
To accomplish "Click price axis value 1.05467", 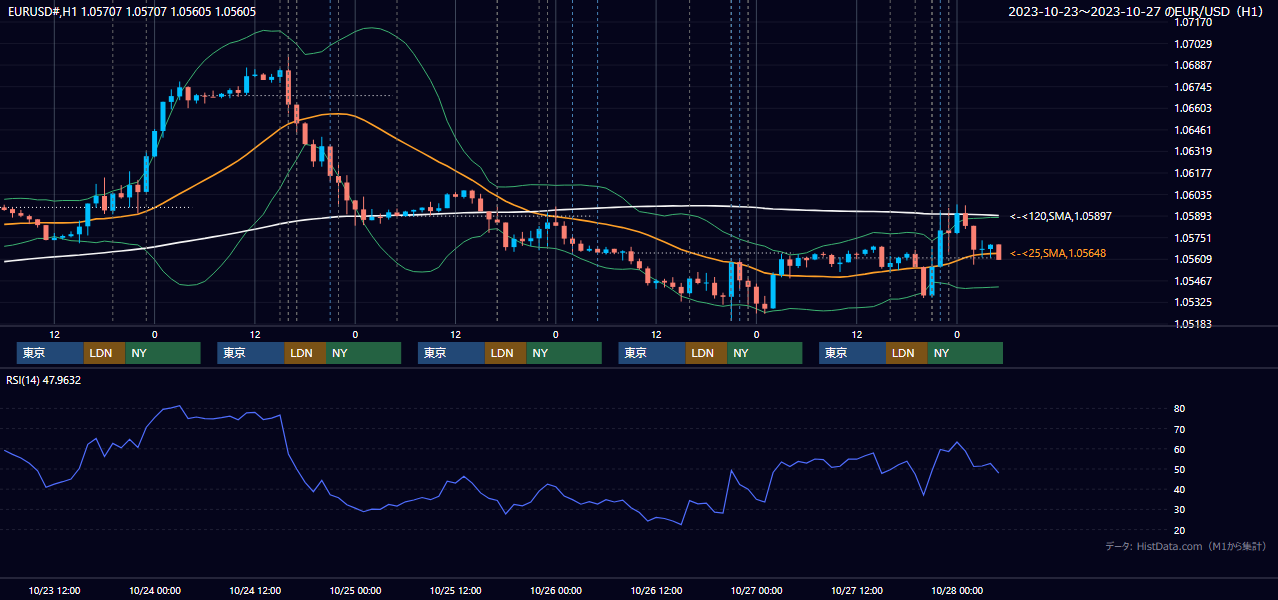I will 1194,281.
